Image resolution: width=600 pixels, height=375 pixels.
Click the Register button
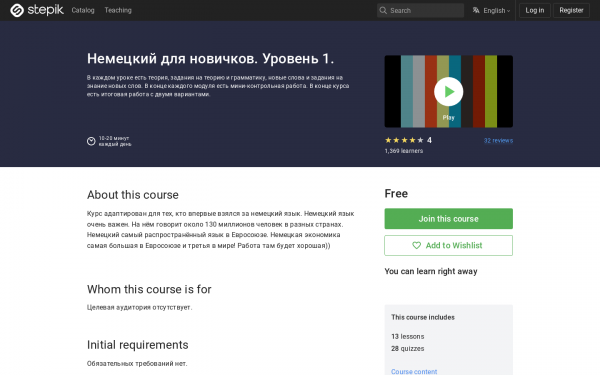pyautogui.click(x=571, y=10)
